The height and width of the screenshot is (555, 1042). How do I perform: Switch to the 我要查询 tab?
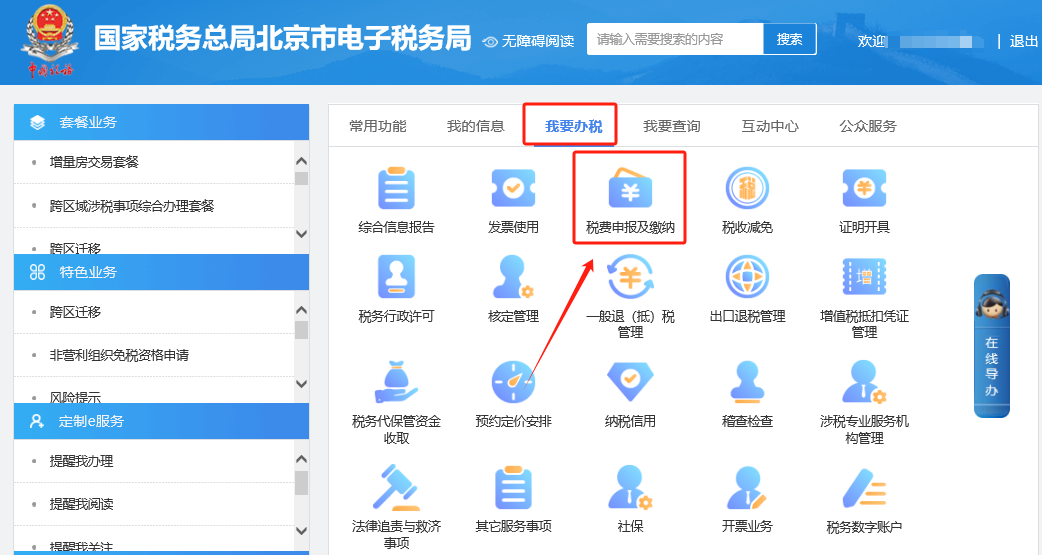coord(672,126)
